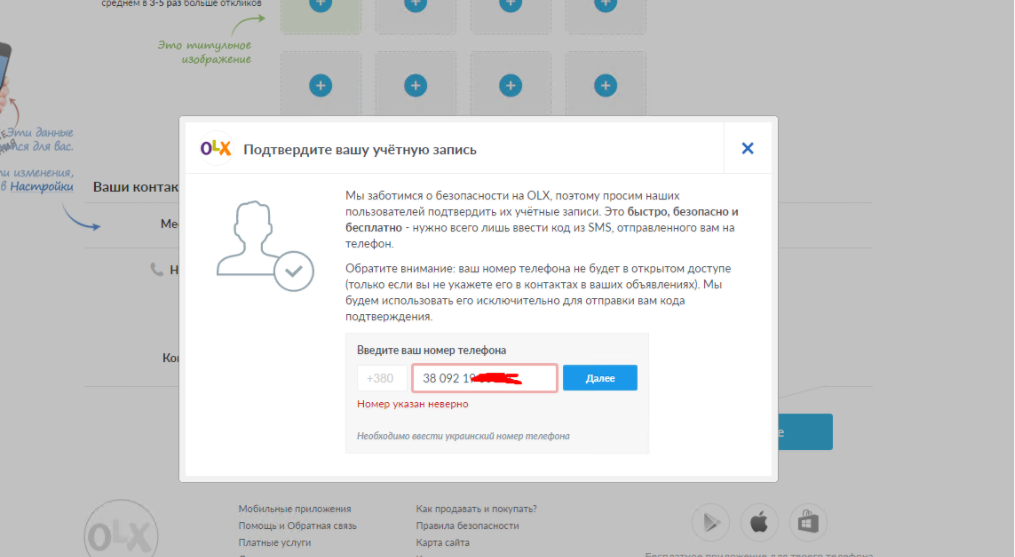Click the user profile checkmark illustration
Image resolution: width=1015 pixels, height=557 pixels.
click(265, 245)
